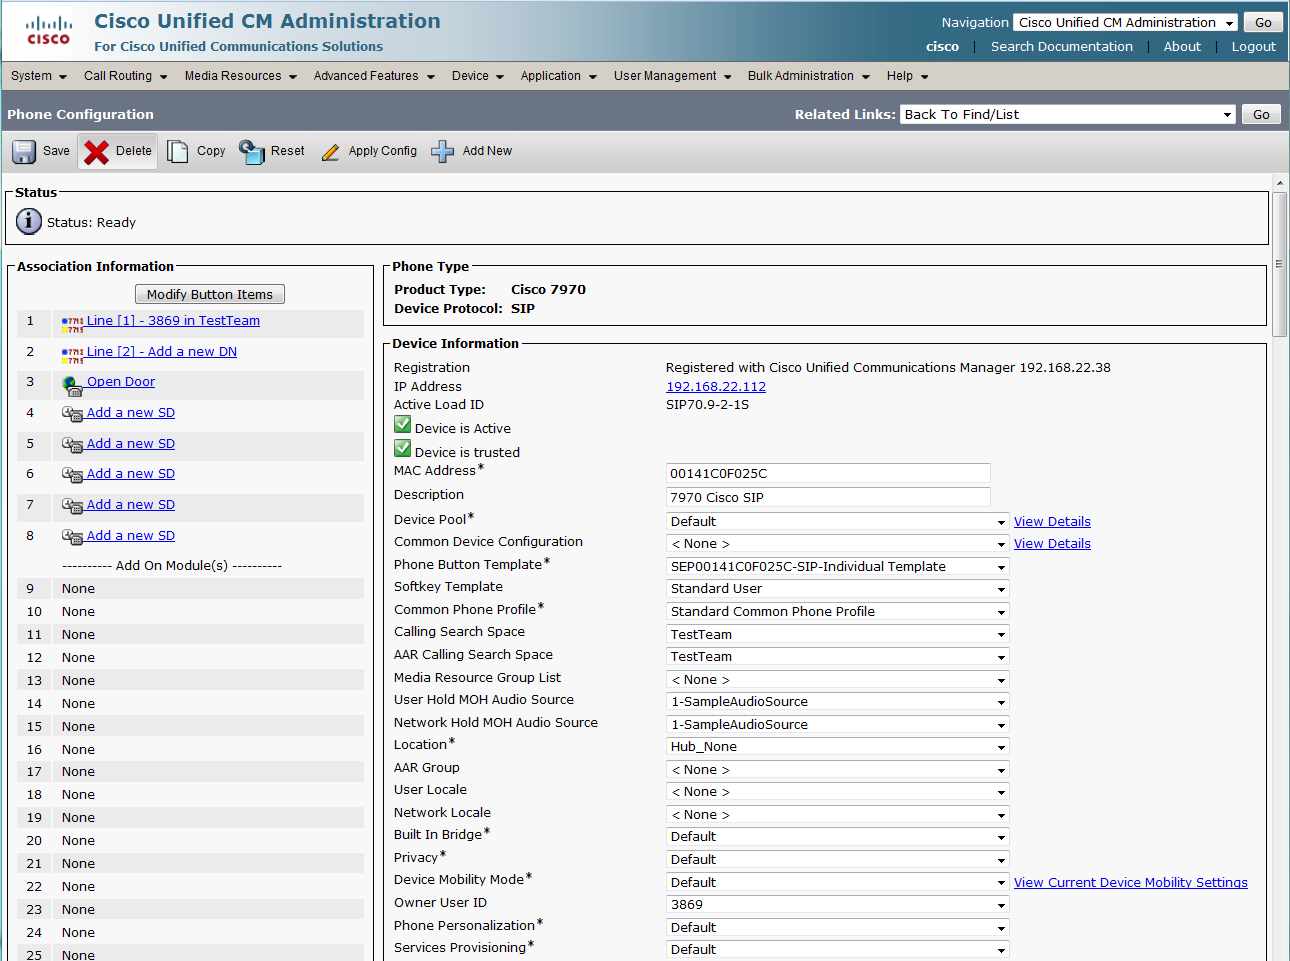
Task: Click the Reset phone icon
Action: click(251, 151)
